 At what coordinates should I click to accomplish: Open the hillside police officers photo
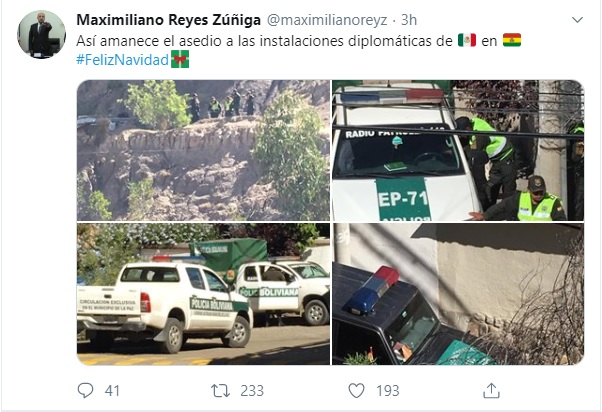pyautogui.click(x=203, y=150)
